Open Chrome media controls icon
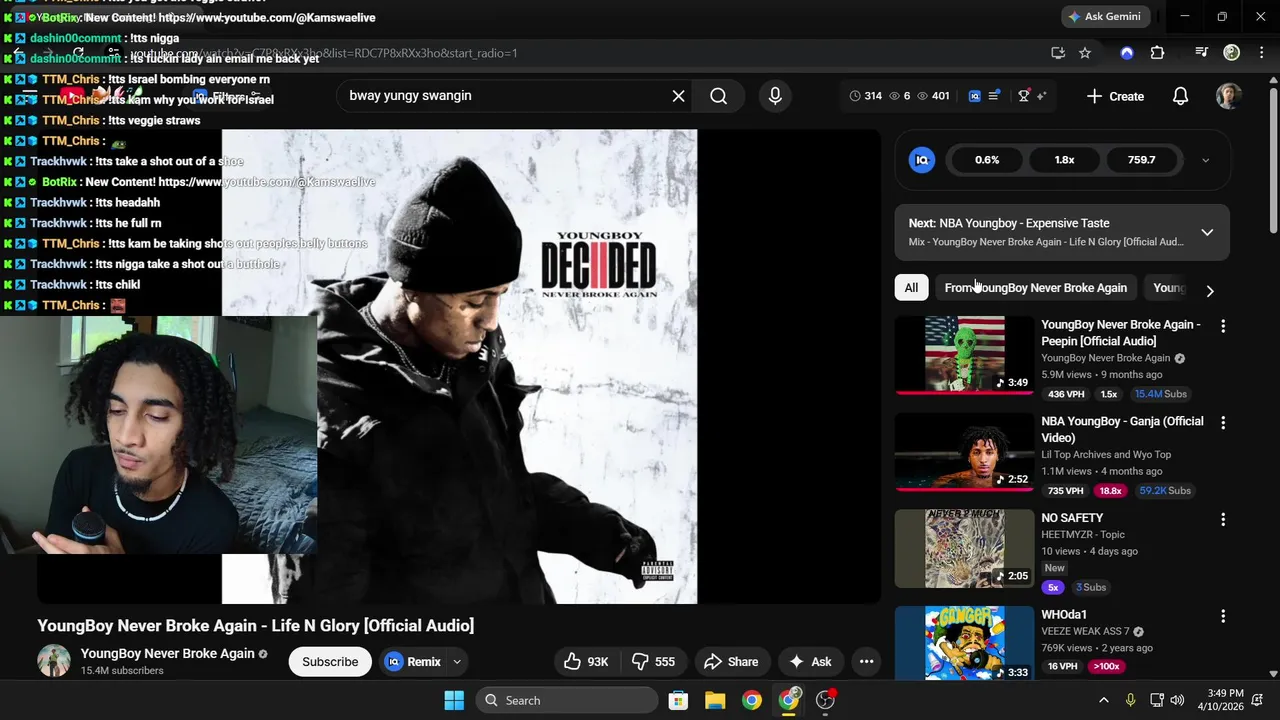Viewport: 1280px width, 720px height. [1201, 53]
